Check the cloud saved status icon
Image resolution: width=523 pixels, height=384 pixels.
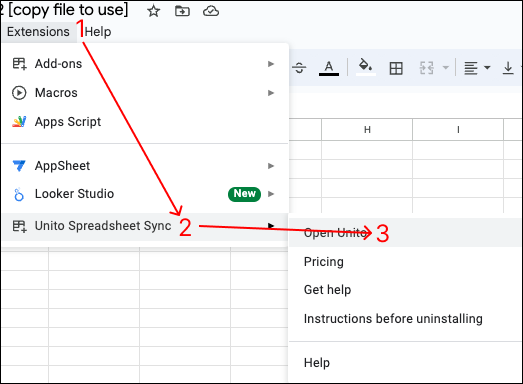point(211,11)
